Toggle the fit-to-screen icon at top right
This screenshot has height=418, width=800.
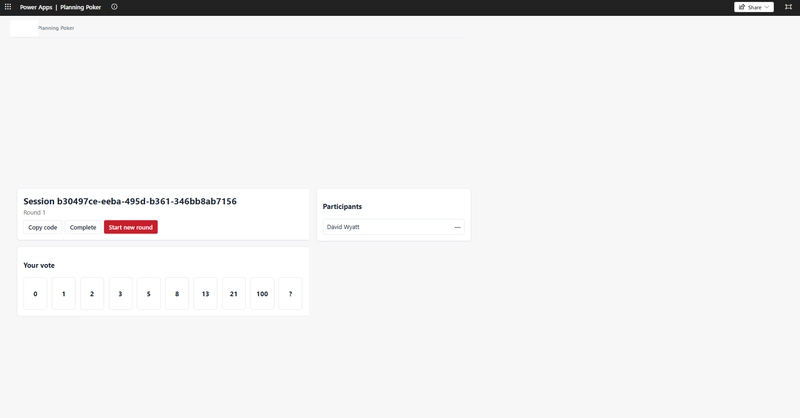pos(788,7)
